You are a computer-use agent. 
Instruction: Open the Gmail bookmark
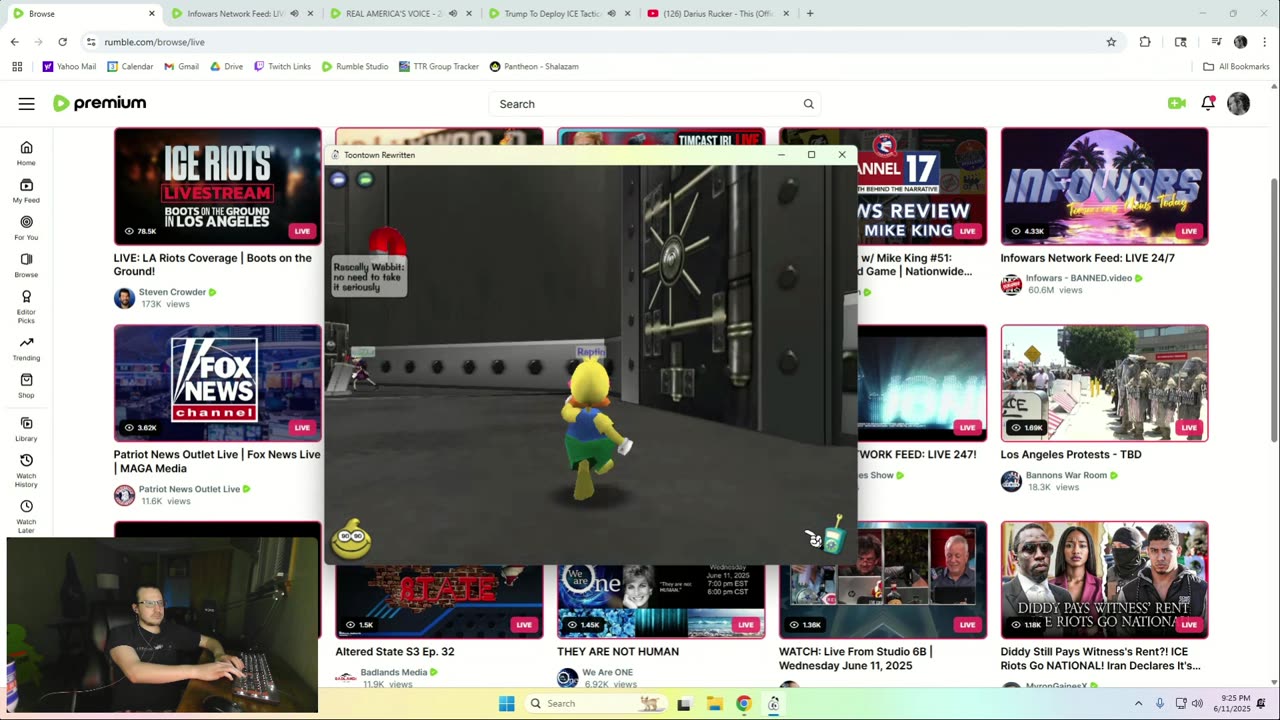(181, 66)
